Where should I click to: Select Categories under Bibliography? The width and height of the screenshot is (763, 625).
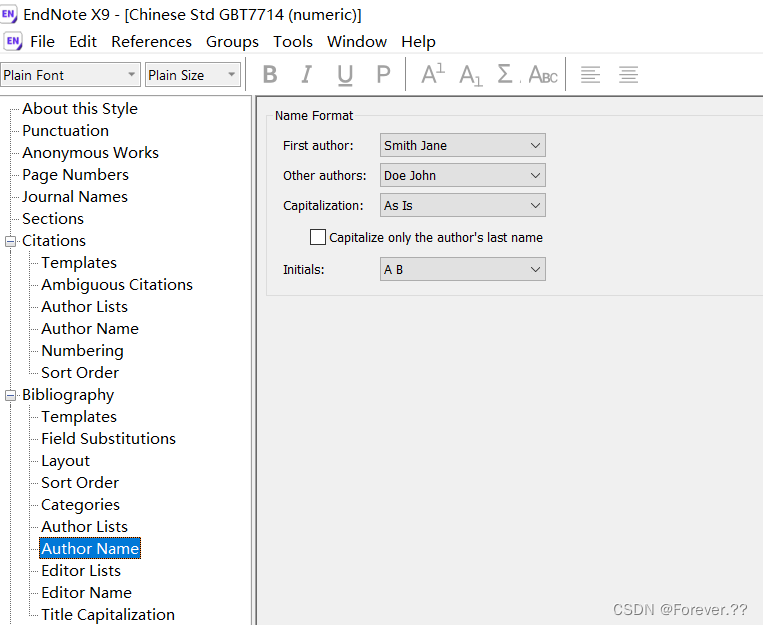click(x=80, y=505)
